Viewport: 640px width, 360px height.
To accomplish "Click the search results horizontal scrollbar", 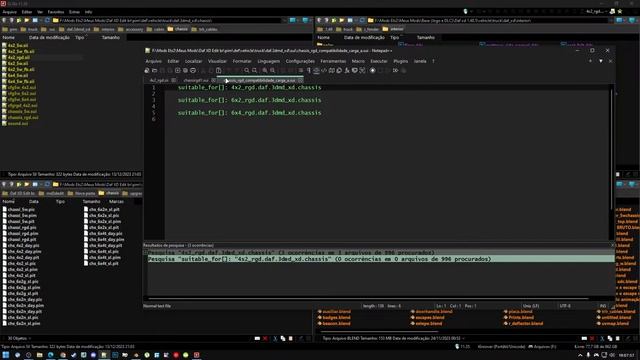I will point(368,298).
